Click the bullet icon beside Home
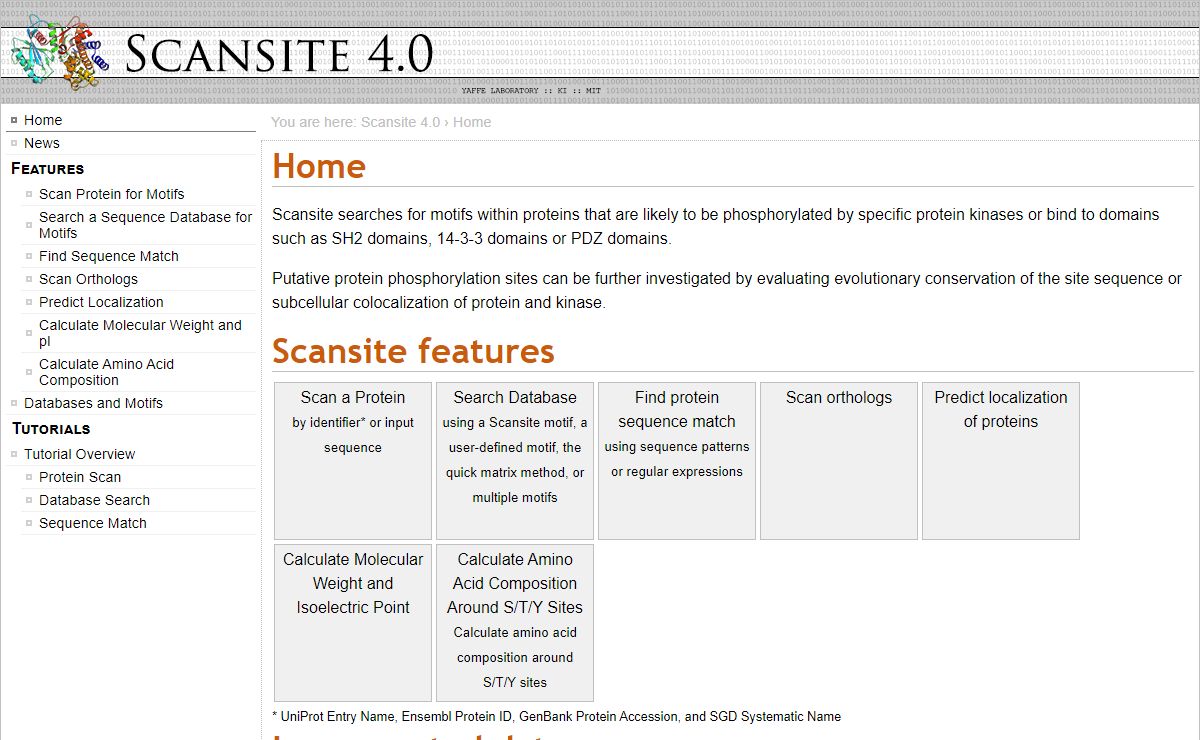Screen dimensions: 1200x740 point(14,120)
